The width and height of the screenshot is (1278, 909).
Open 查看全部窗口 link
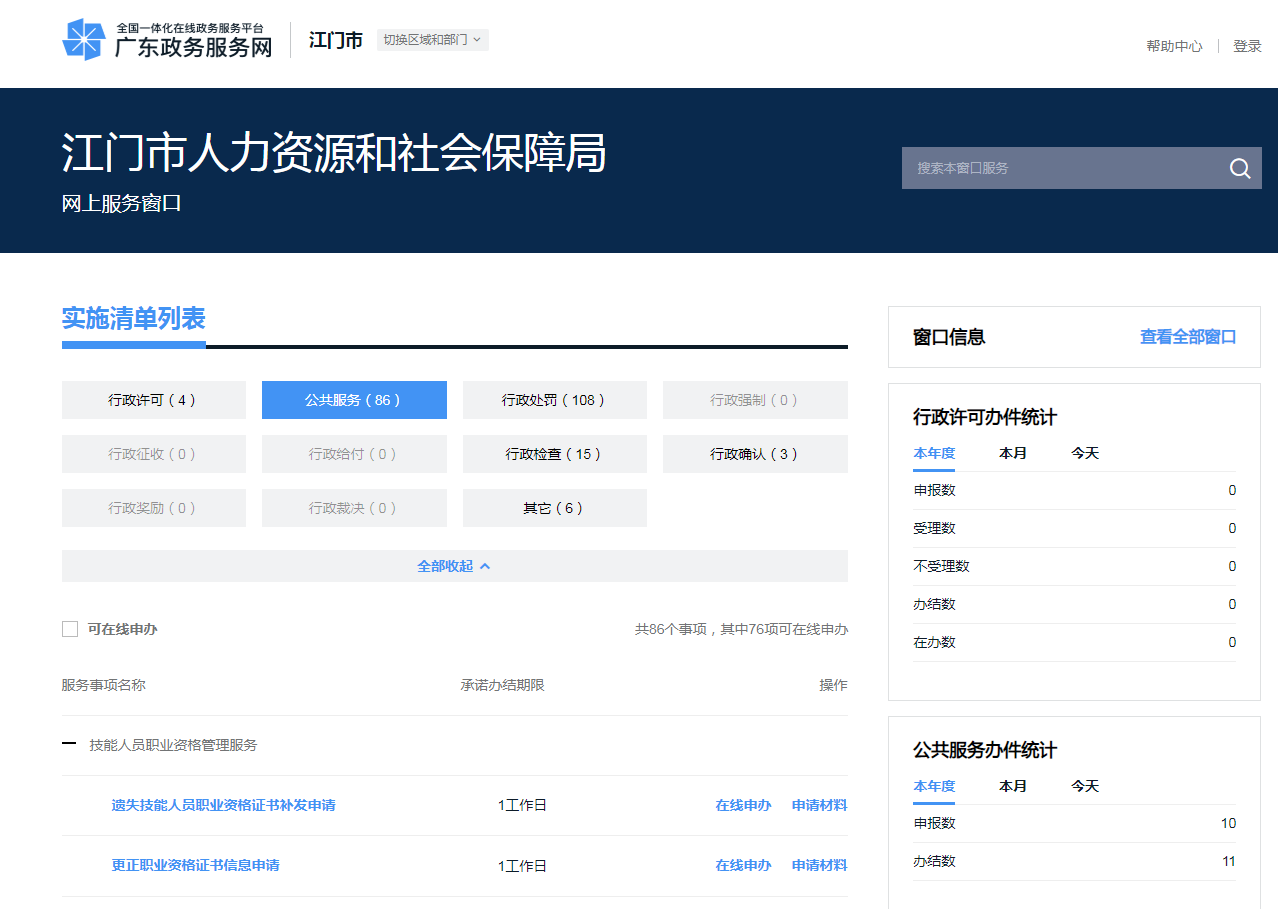[x=1188, y=337]
